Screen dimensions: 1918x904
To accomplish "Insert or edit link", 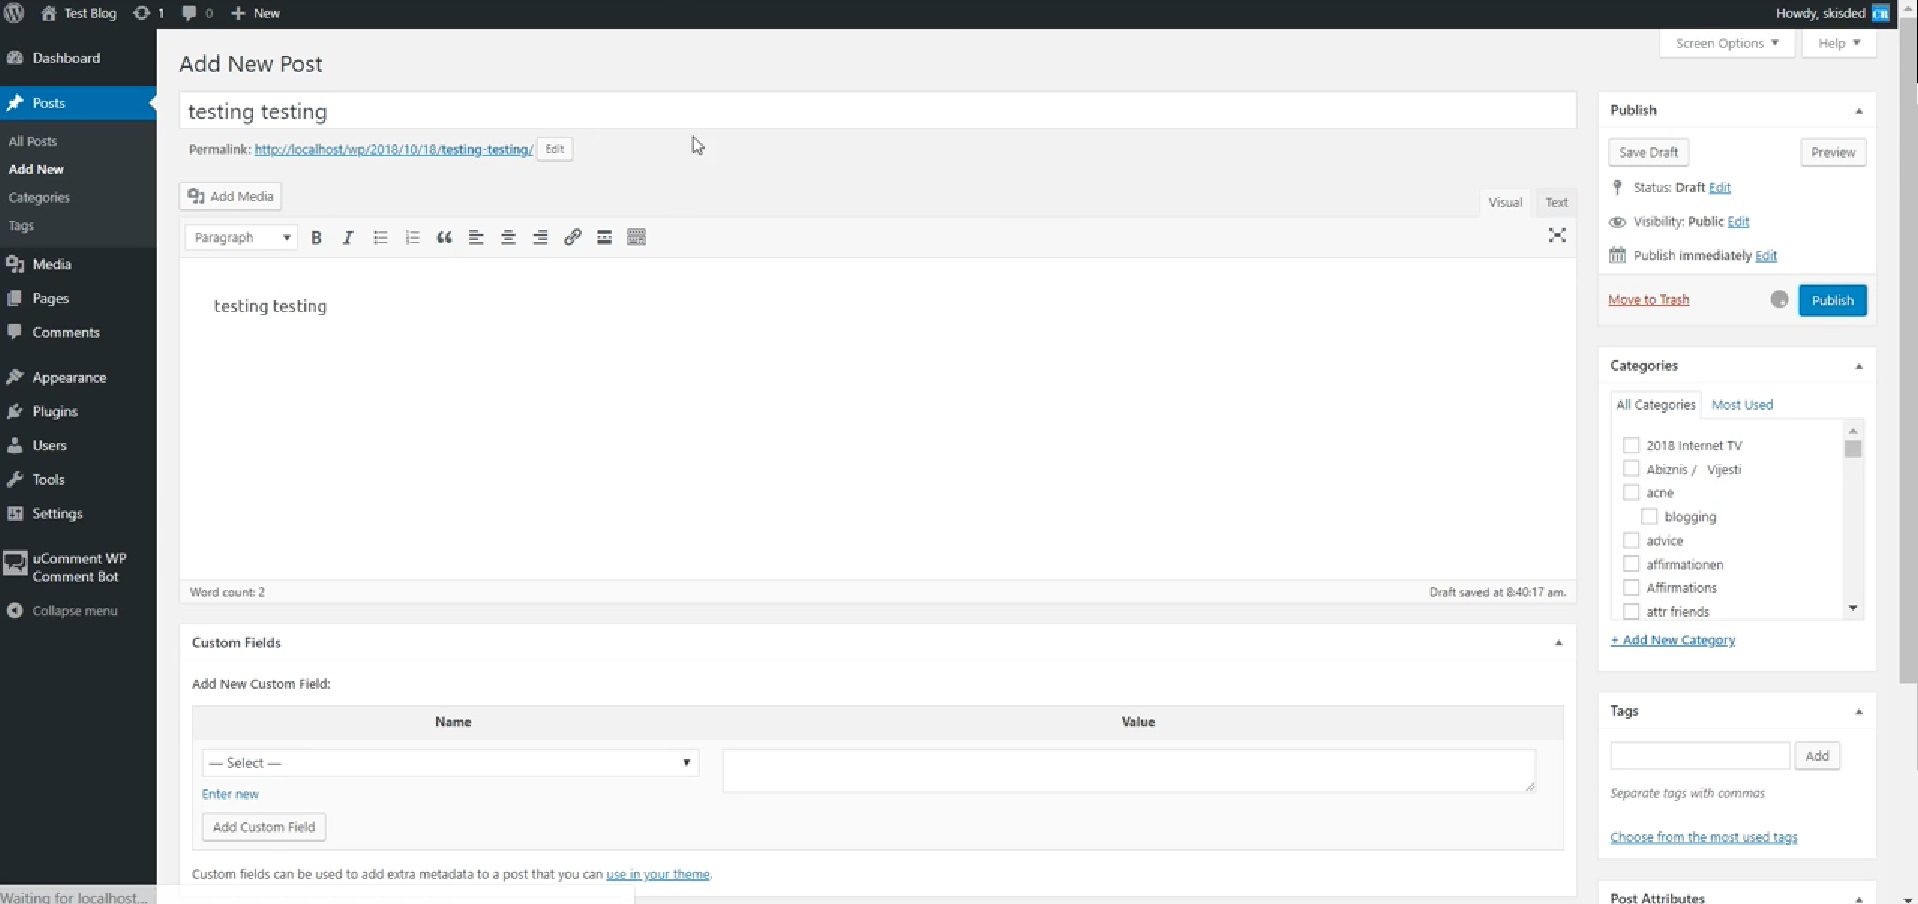I will [x=572, y=237].
